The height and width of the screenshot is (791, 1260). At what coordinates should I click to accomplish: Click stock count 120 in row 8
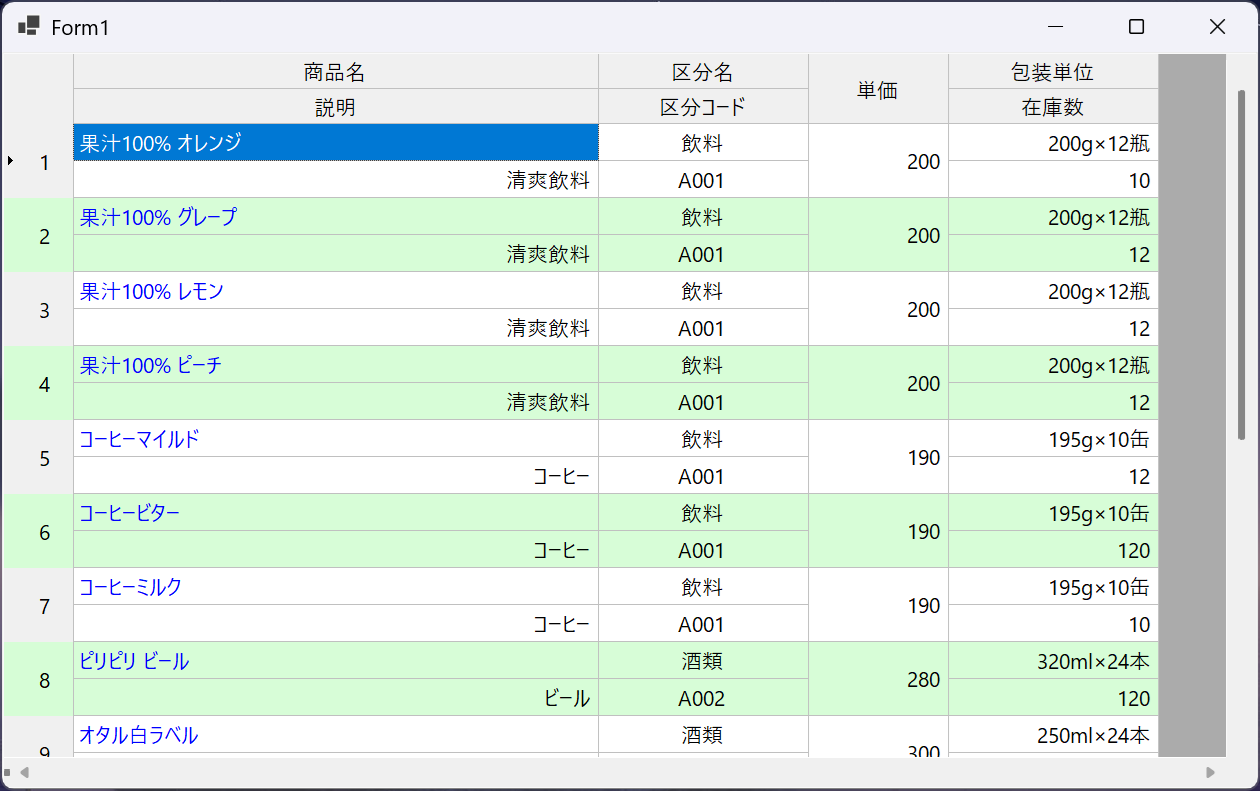click(1053, 698)
